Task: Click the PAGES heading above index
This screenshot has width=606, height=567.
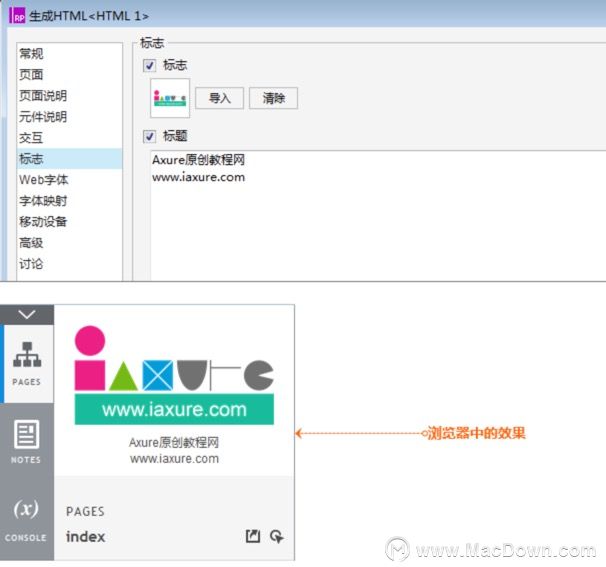Action: 85,511
